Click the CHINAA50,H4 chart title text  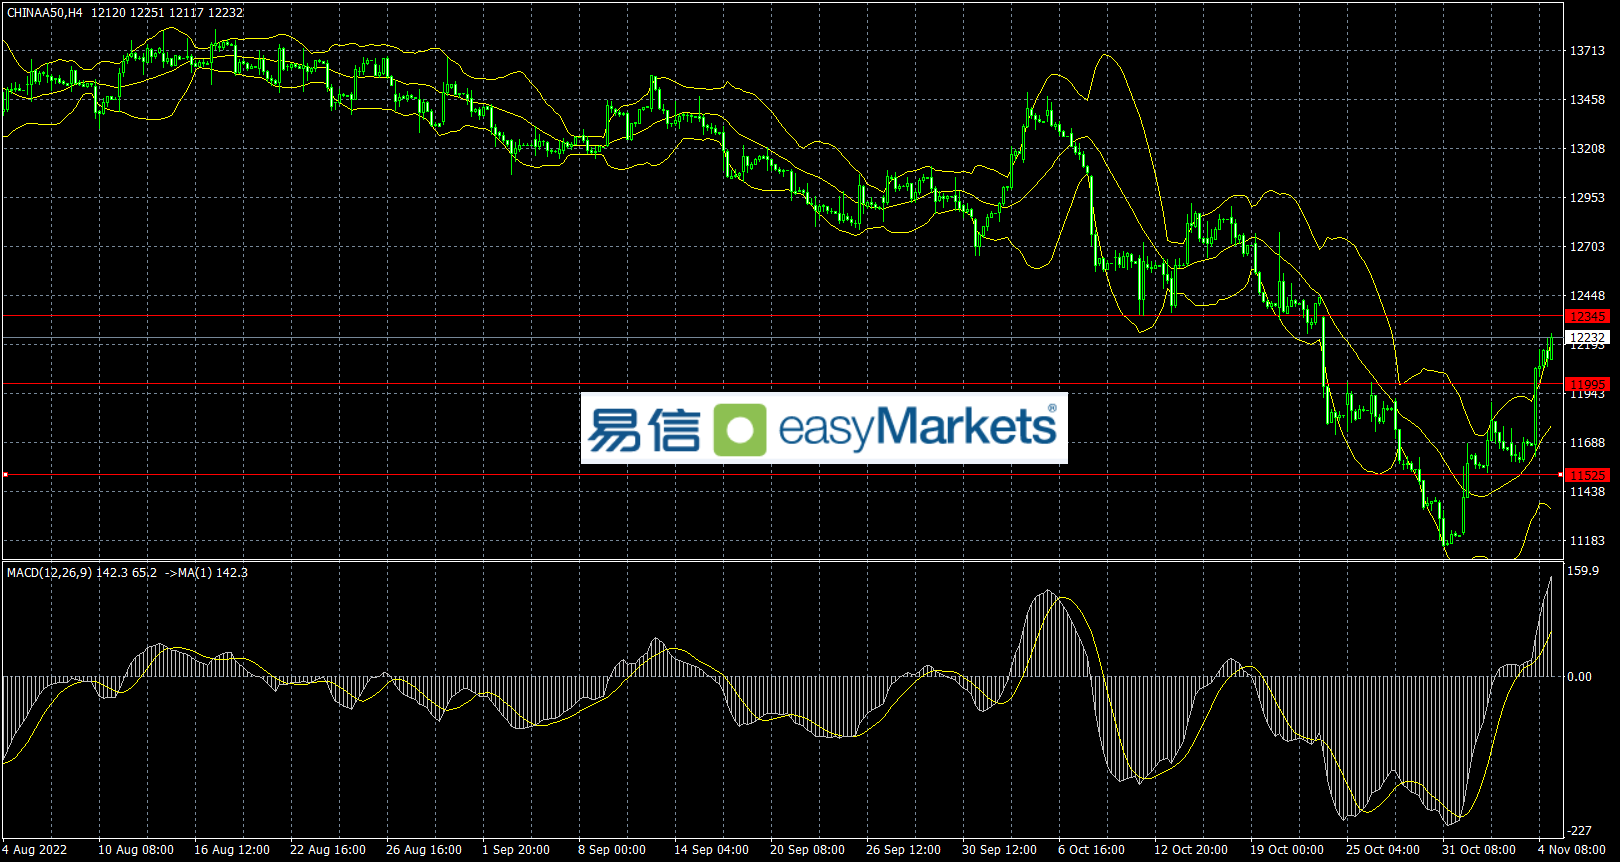tap(45, 13)
